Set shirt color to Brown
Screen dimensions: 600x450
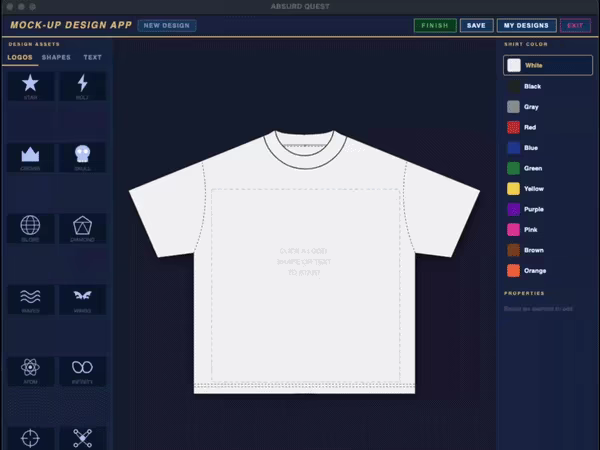(548, 250)
